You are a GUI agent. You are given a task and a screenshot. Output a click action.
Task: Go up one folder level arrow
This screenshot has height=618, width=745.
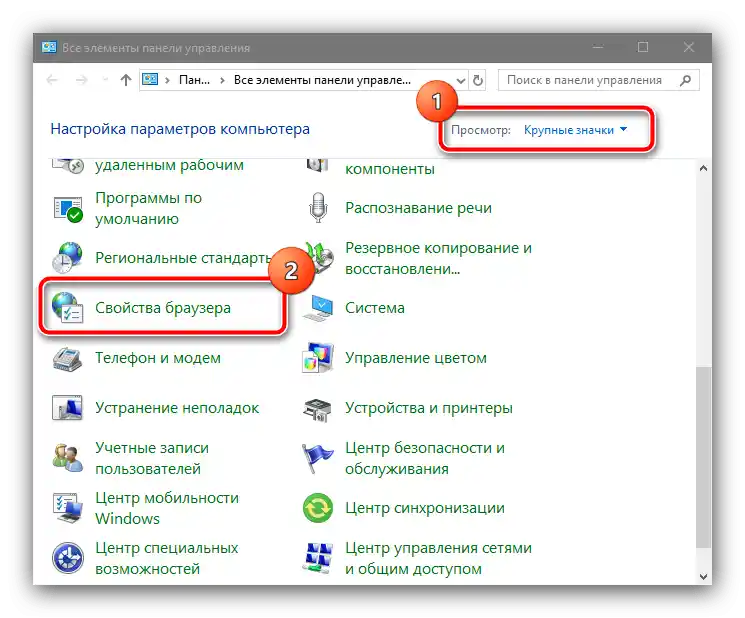point(125,80)
